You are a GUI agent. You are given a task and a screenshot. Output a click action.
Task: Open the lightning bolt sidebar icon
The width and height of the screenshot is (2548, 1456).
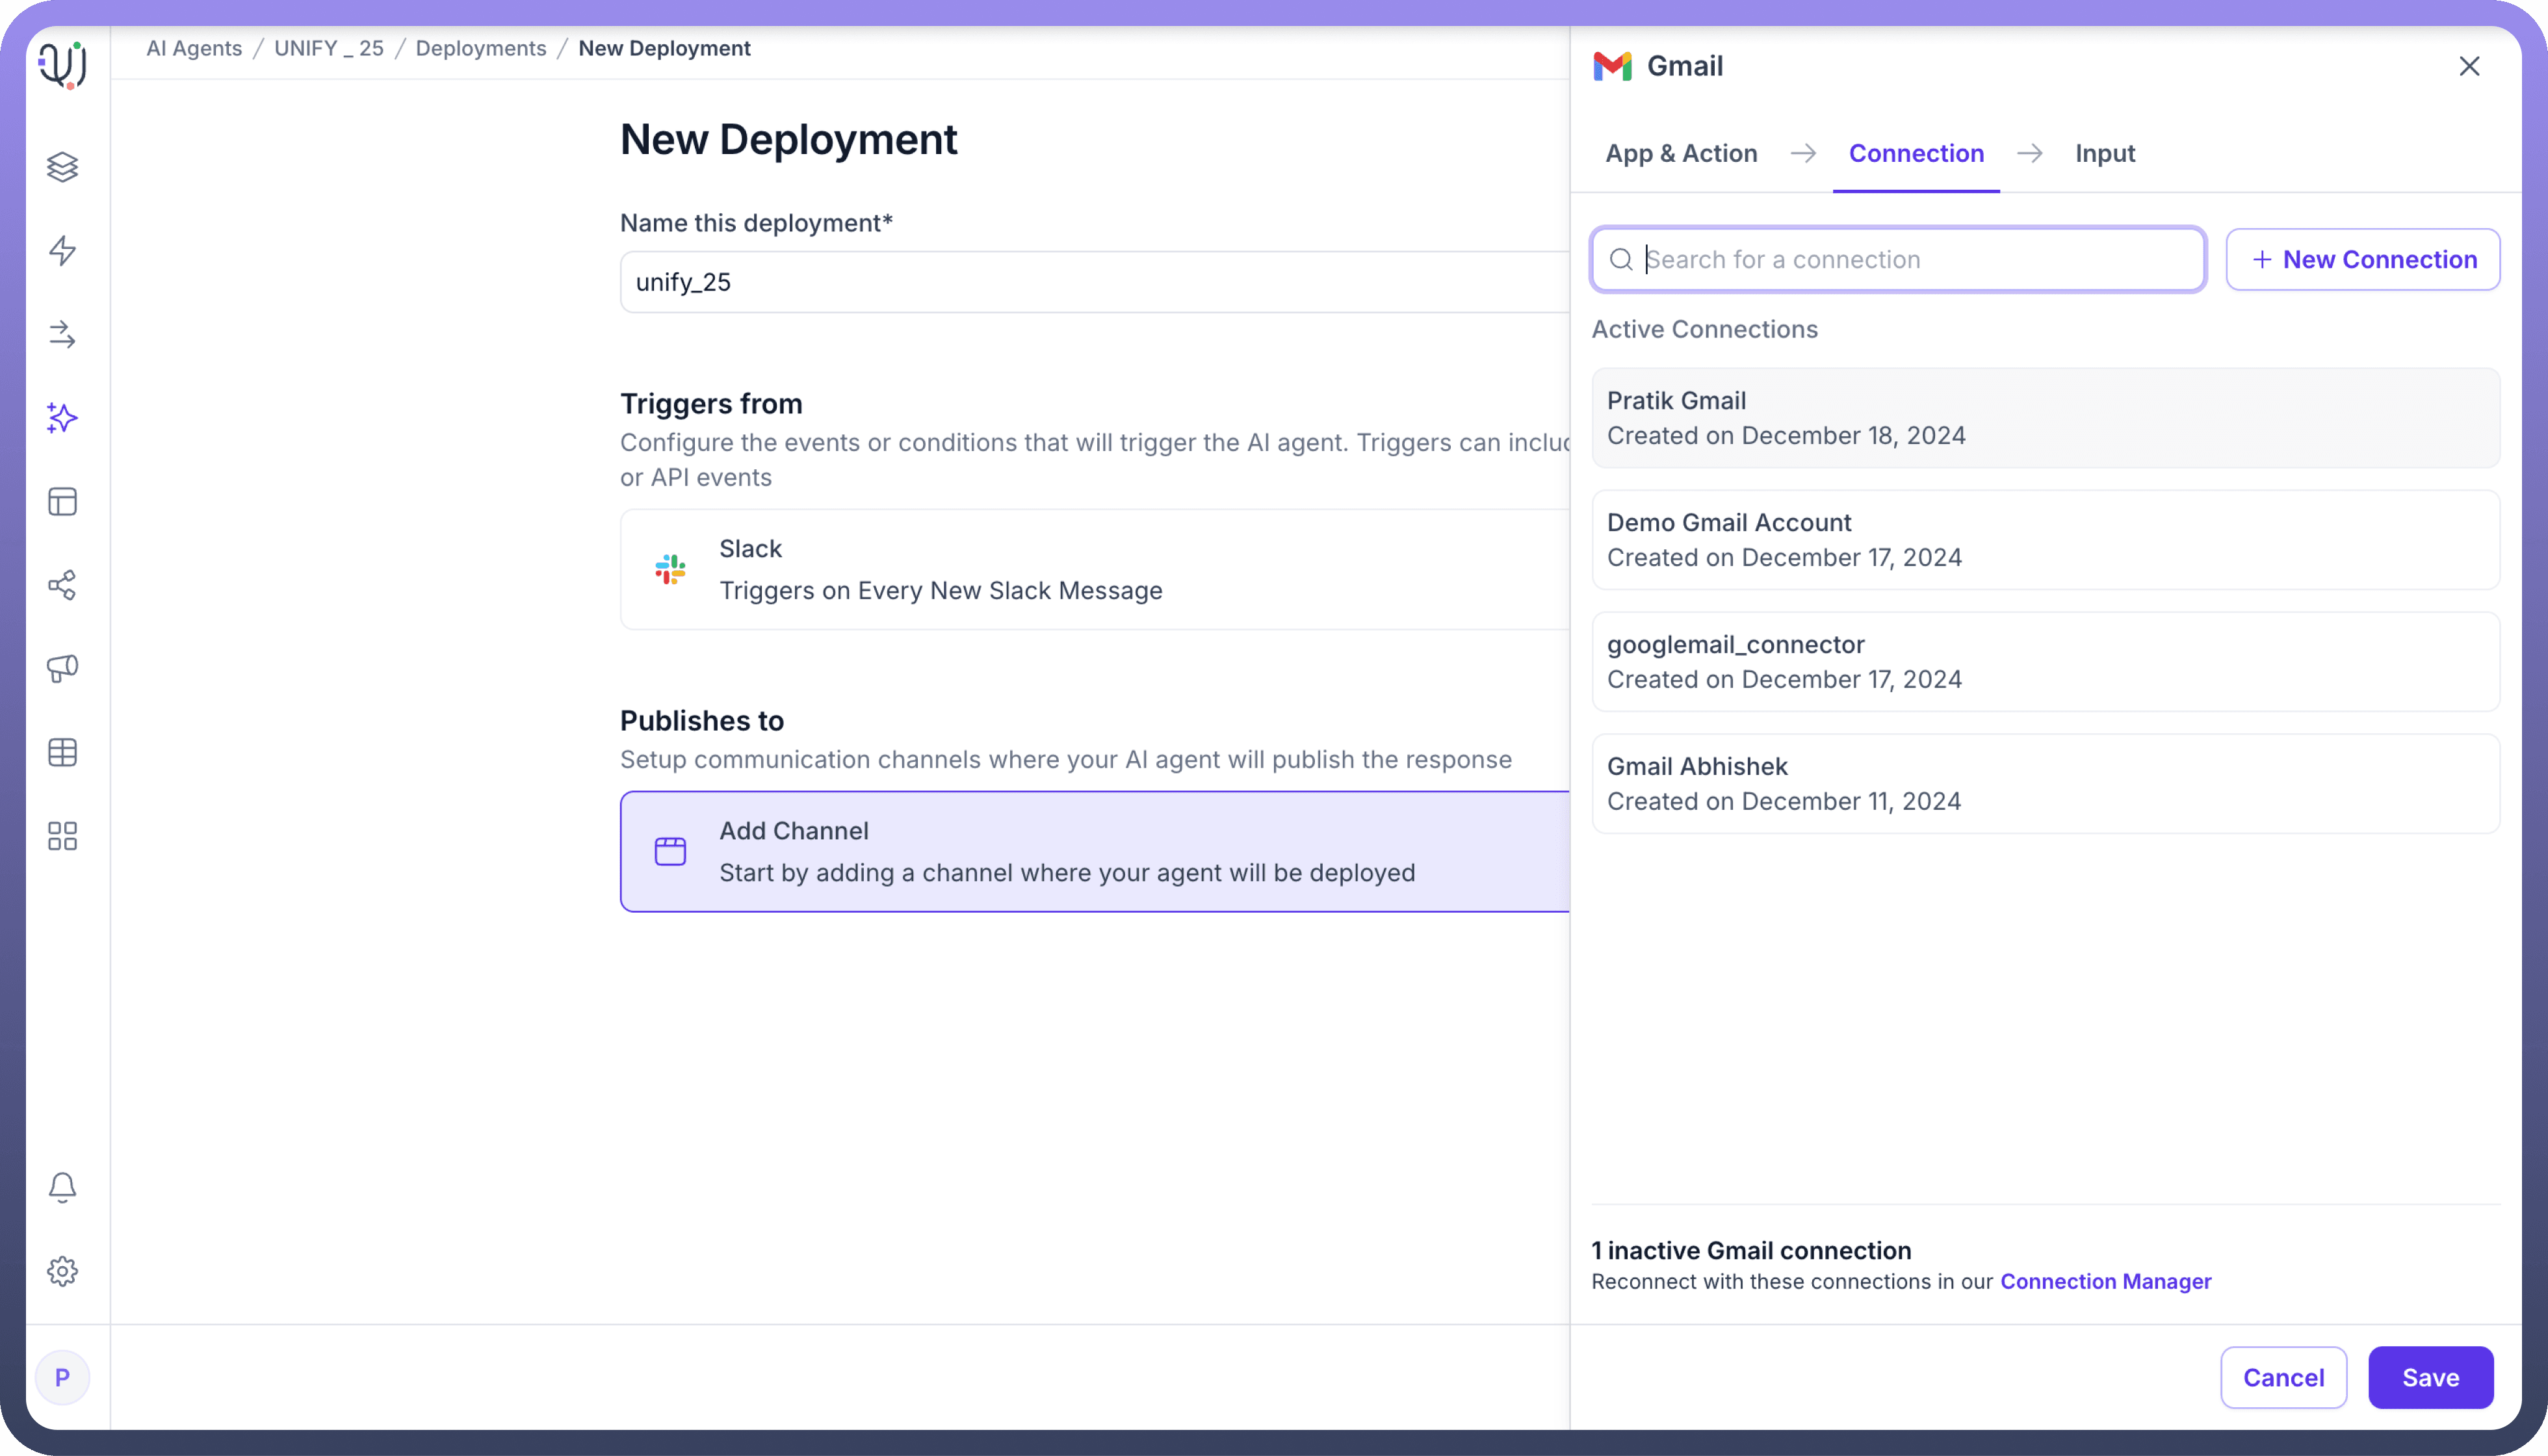[62, 250]
